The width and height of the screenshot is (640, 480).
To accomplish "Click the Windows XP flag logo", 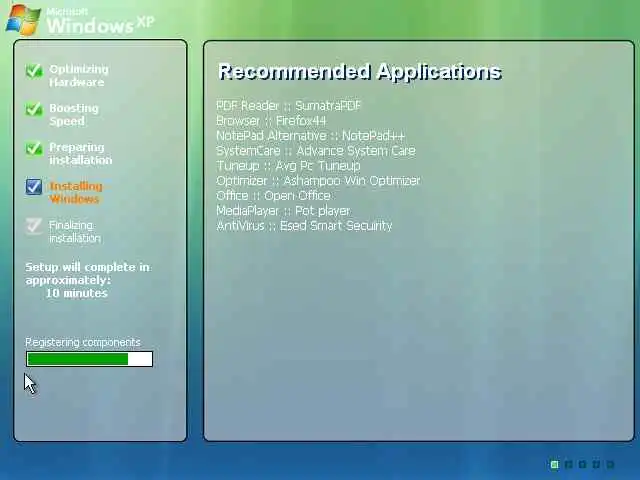I will tap(23, 19).
